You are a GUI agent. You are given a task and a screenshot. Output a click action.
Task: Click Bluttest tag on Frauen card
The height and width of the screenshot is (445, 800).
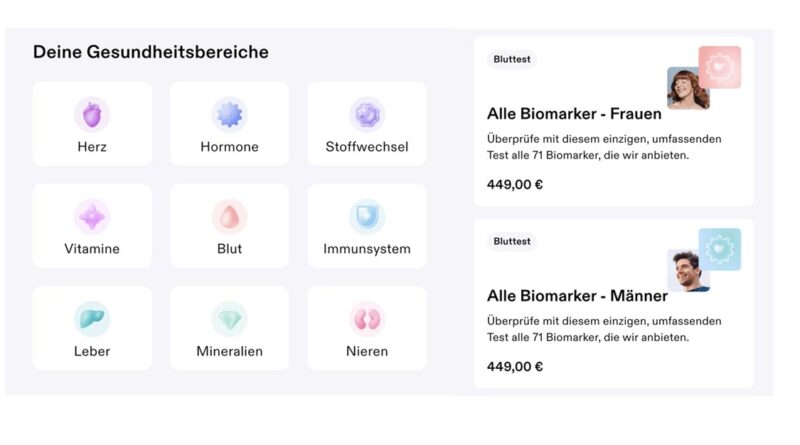tap(513, 59)
